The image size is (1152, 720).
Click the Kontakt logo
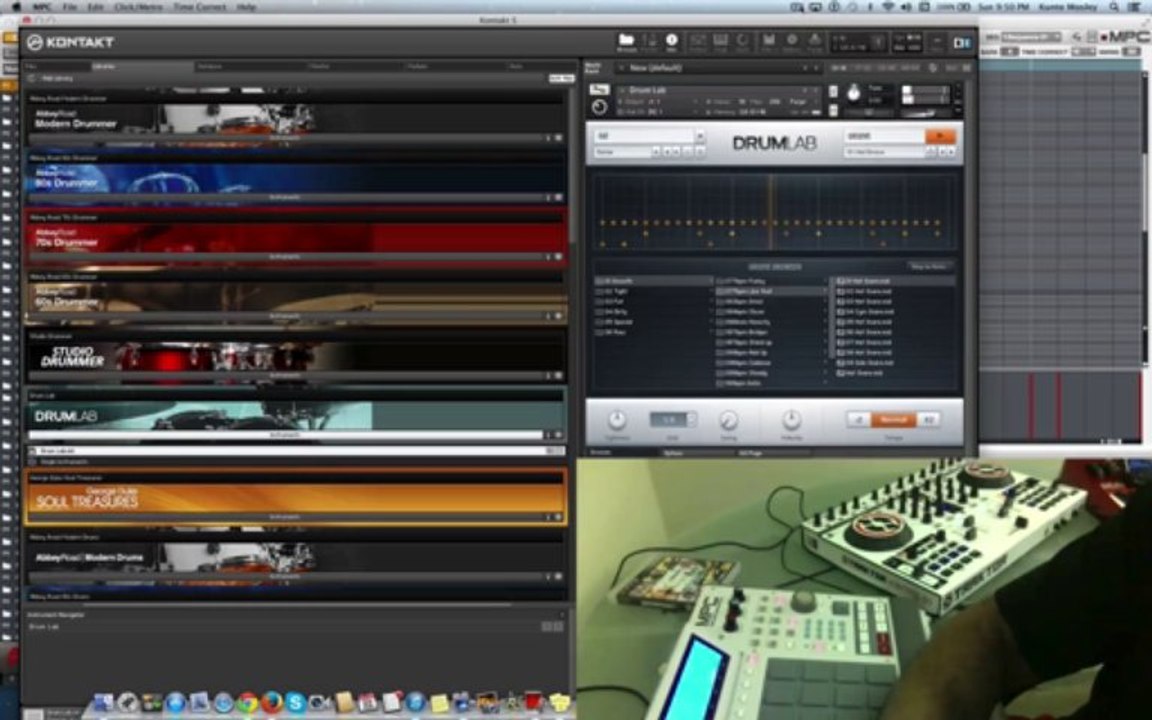(x=71, y=42)
